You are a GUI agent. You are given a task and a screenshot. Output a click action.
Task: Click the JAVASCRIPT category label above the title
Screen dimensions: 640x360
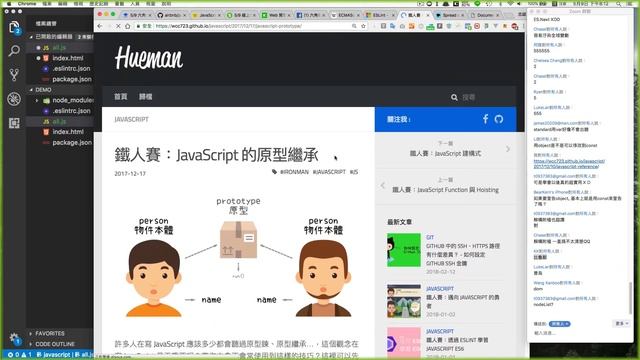click(x=131, y=119)
